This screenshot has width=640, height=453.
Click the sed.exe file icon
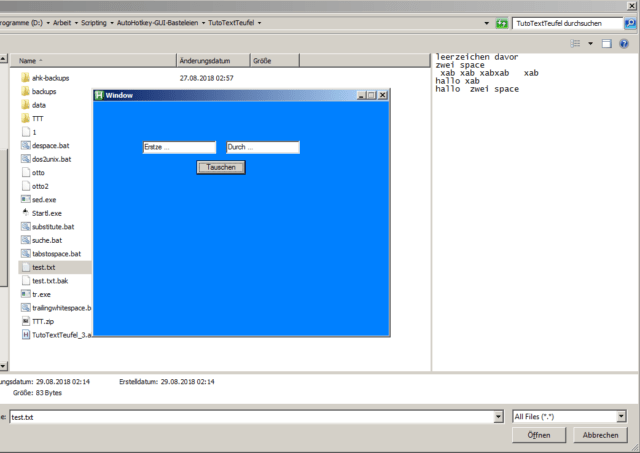[x=25, y=199]
